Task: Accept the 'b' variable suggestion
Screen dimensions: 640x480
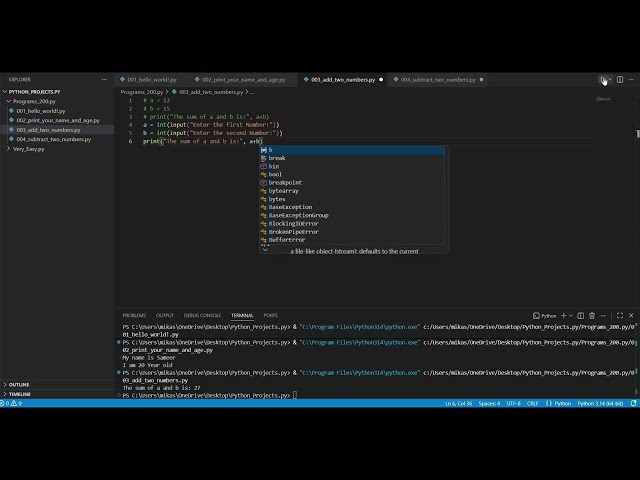Action: point(352,150)
